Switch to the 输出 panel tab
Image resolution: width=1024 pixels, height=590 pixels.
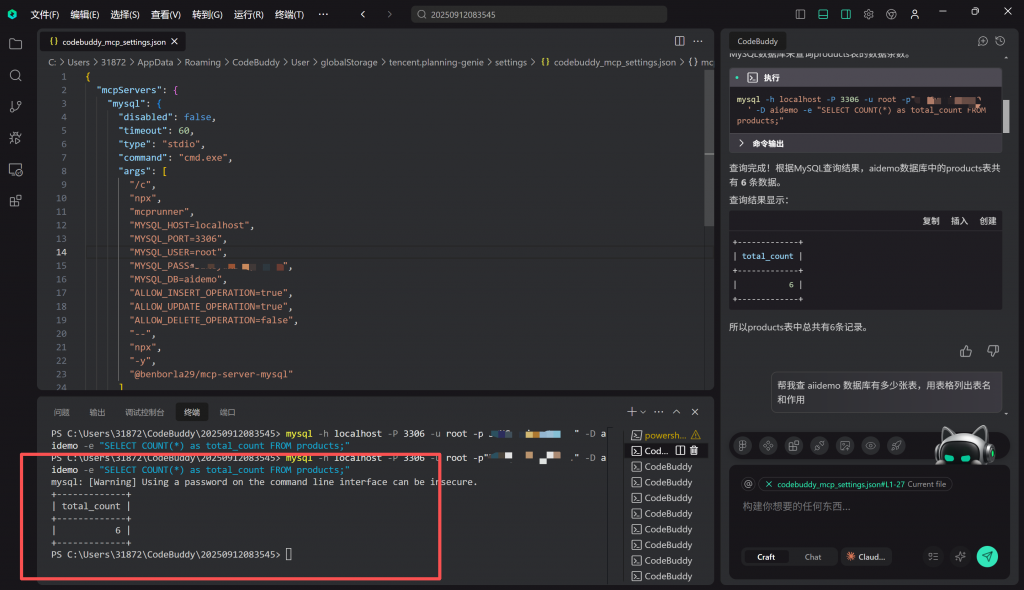(x=97, y=412)
